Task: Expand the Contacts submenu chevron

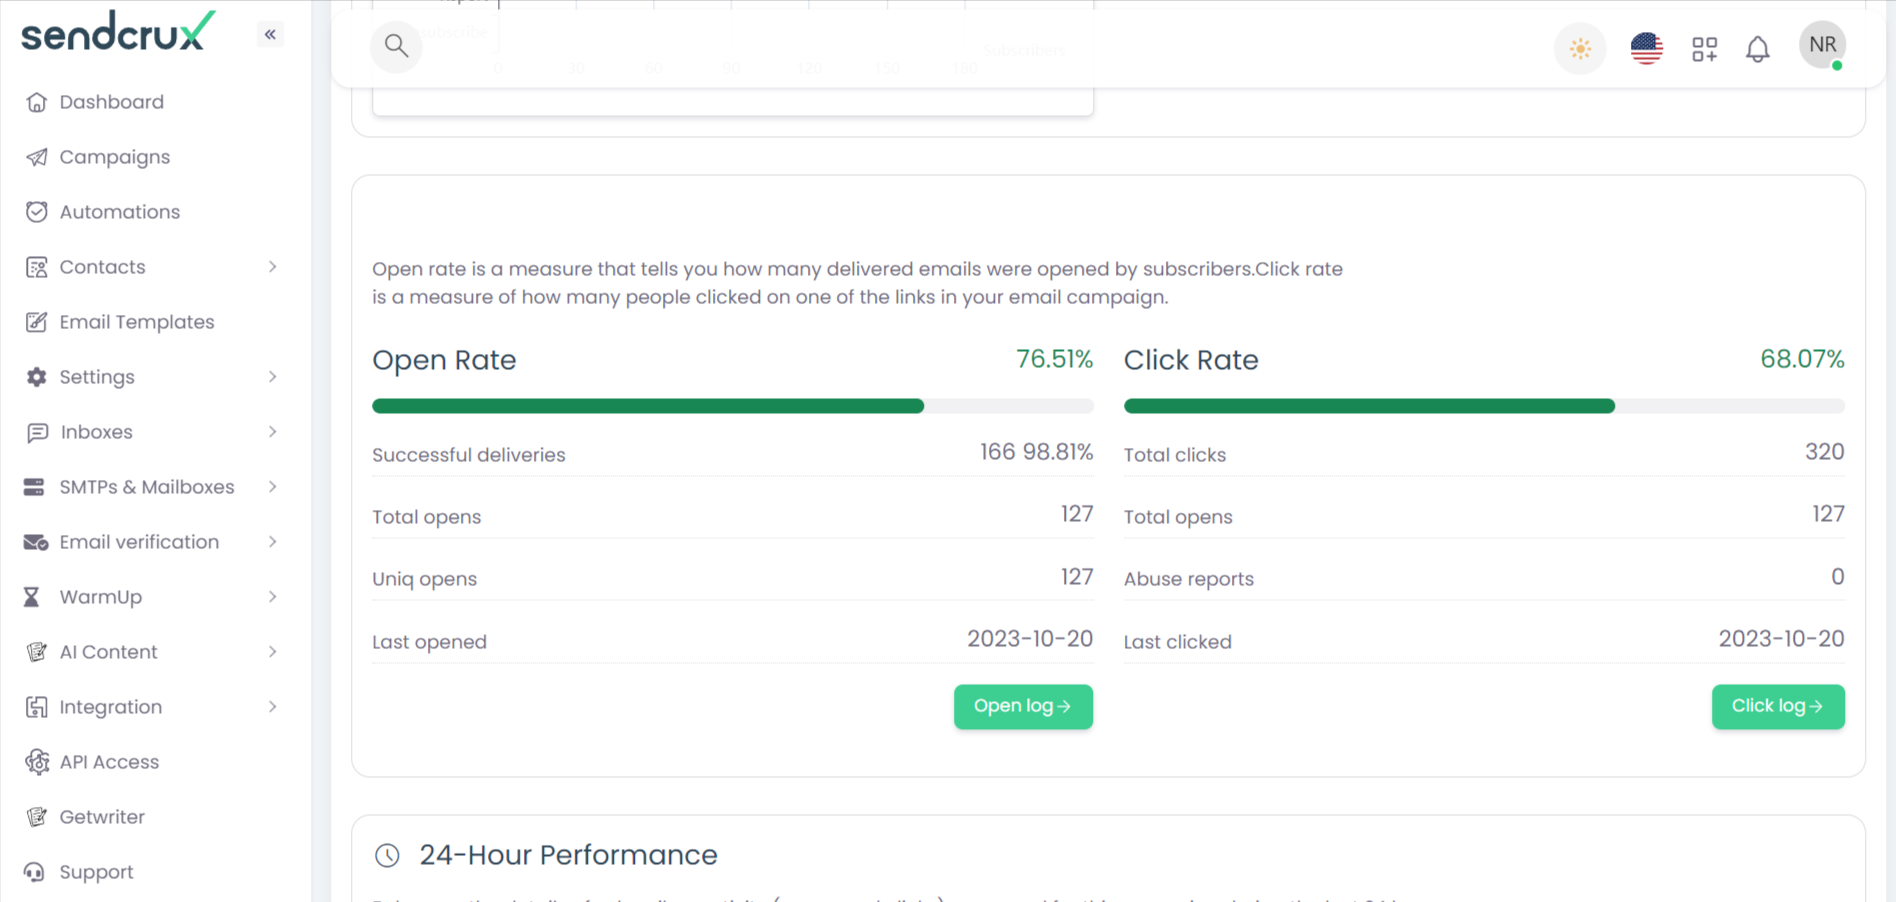Action: [272, 267]
